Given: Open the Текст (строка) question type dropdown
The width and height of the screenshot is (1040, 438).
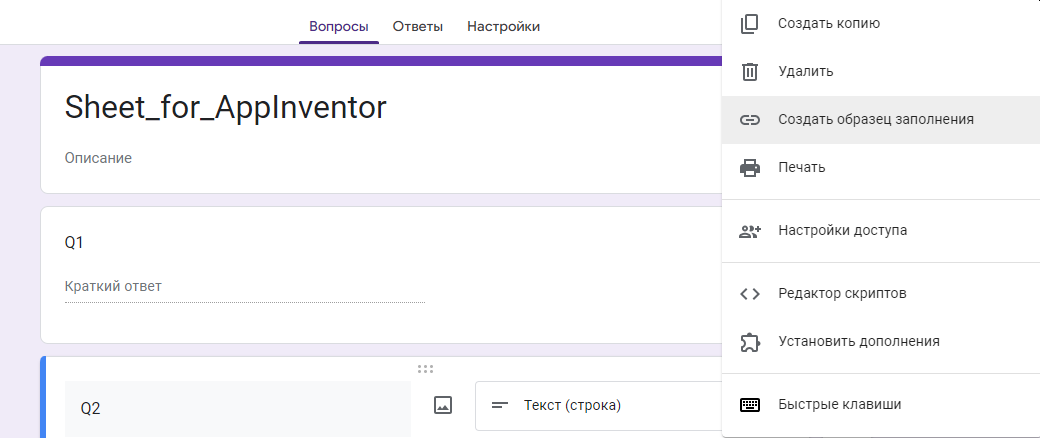Looking at the screenshot, I should [x=598, y=405].
